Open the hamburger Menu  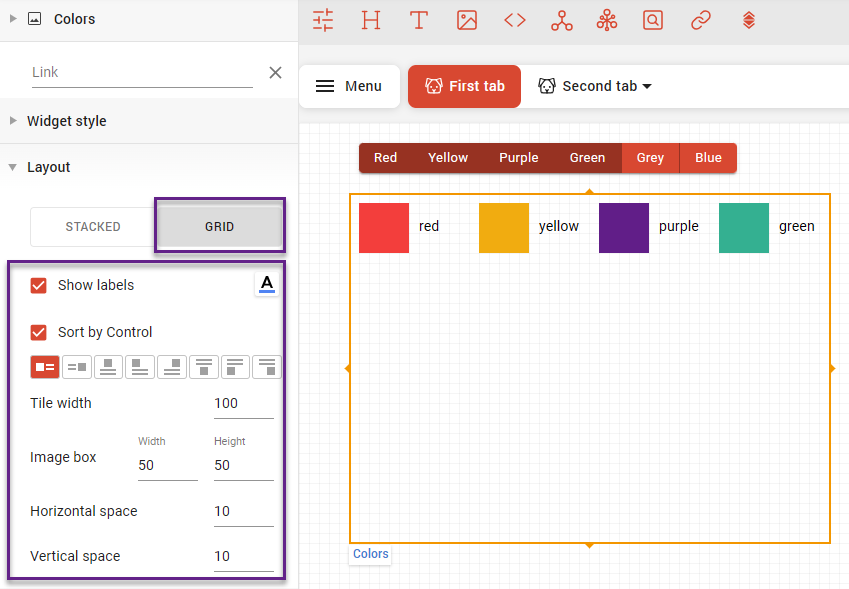click(349, 86)
